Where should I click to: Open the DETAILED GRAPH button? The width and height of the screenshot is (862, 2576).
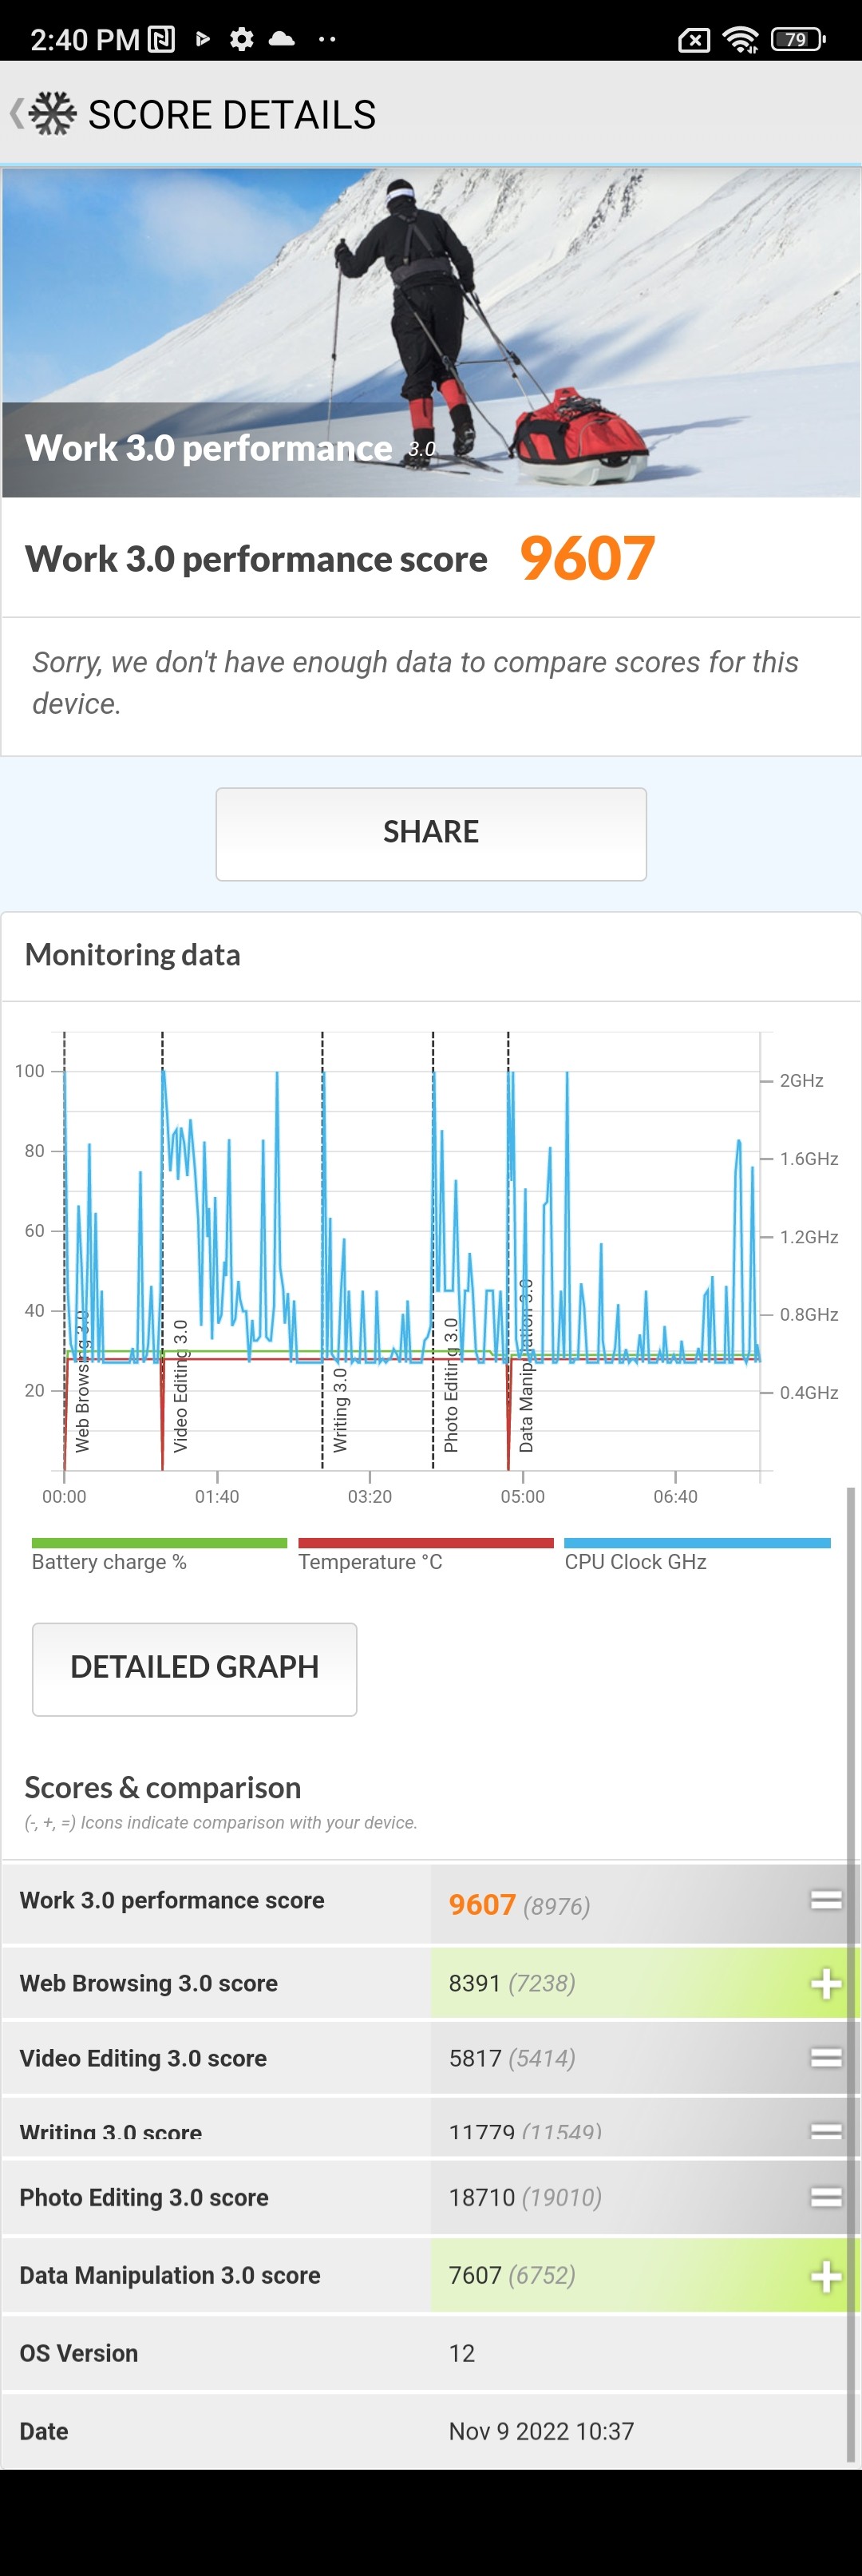[x=194, y=1667]
